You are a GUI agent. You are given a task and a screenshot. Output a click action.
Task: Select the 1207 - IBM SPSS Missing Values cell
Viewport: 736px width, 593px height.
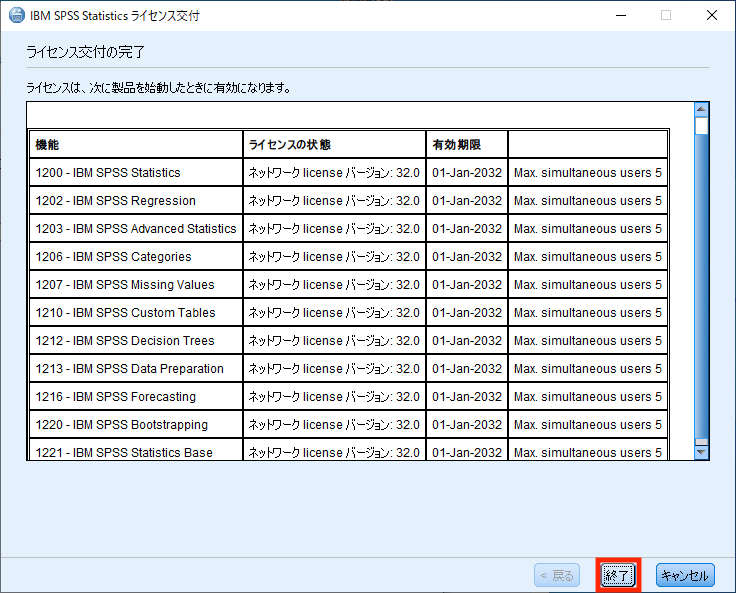pos(136,285)
